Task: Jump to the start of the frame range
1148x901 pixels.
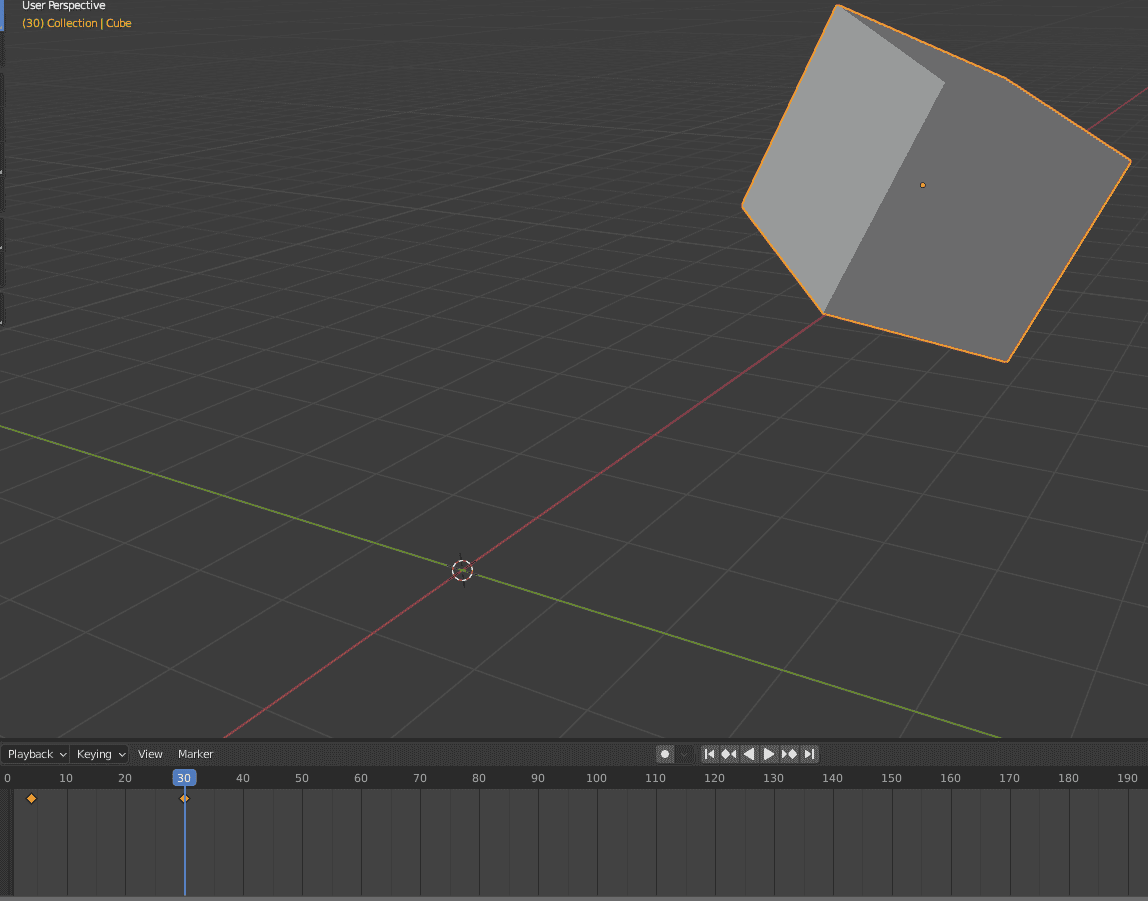Action: coord(710,754)
